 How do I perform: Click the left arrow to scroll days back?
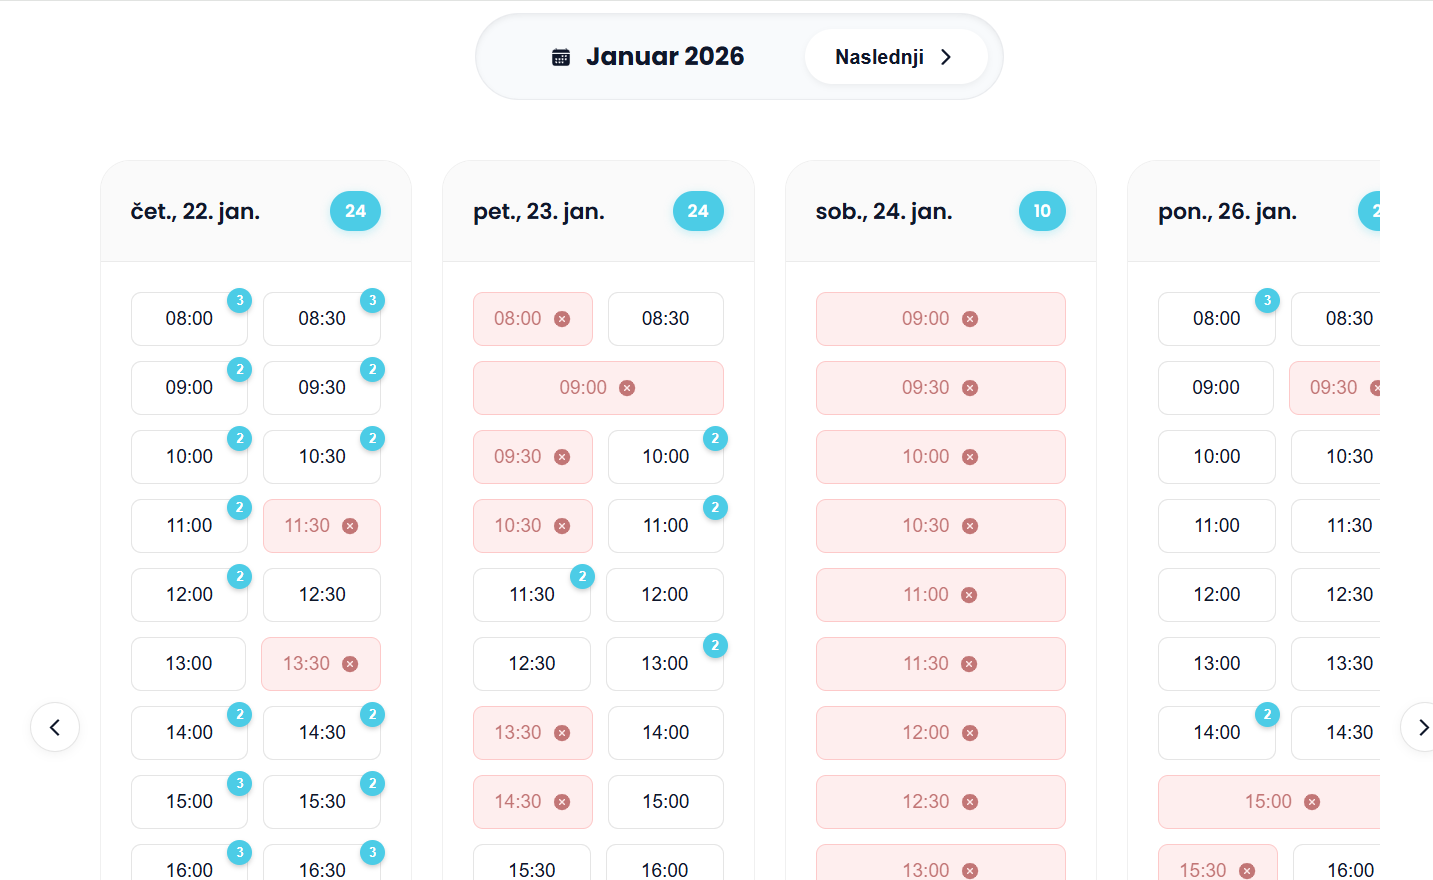click(x=55, y=727)
